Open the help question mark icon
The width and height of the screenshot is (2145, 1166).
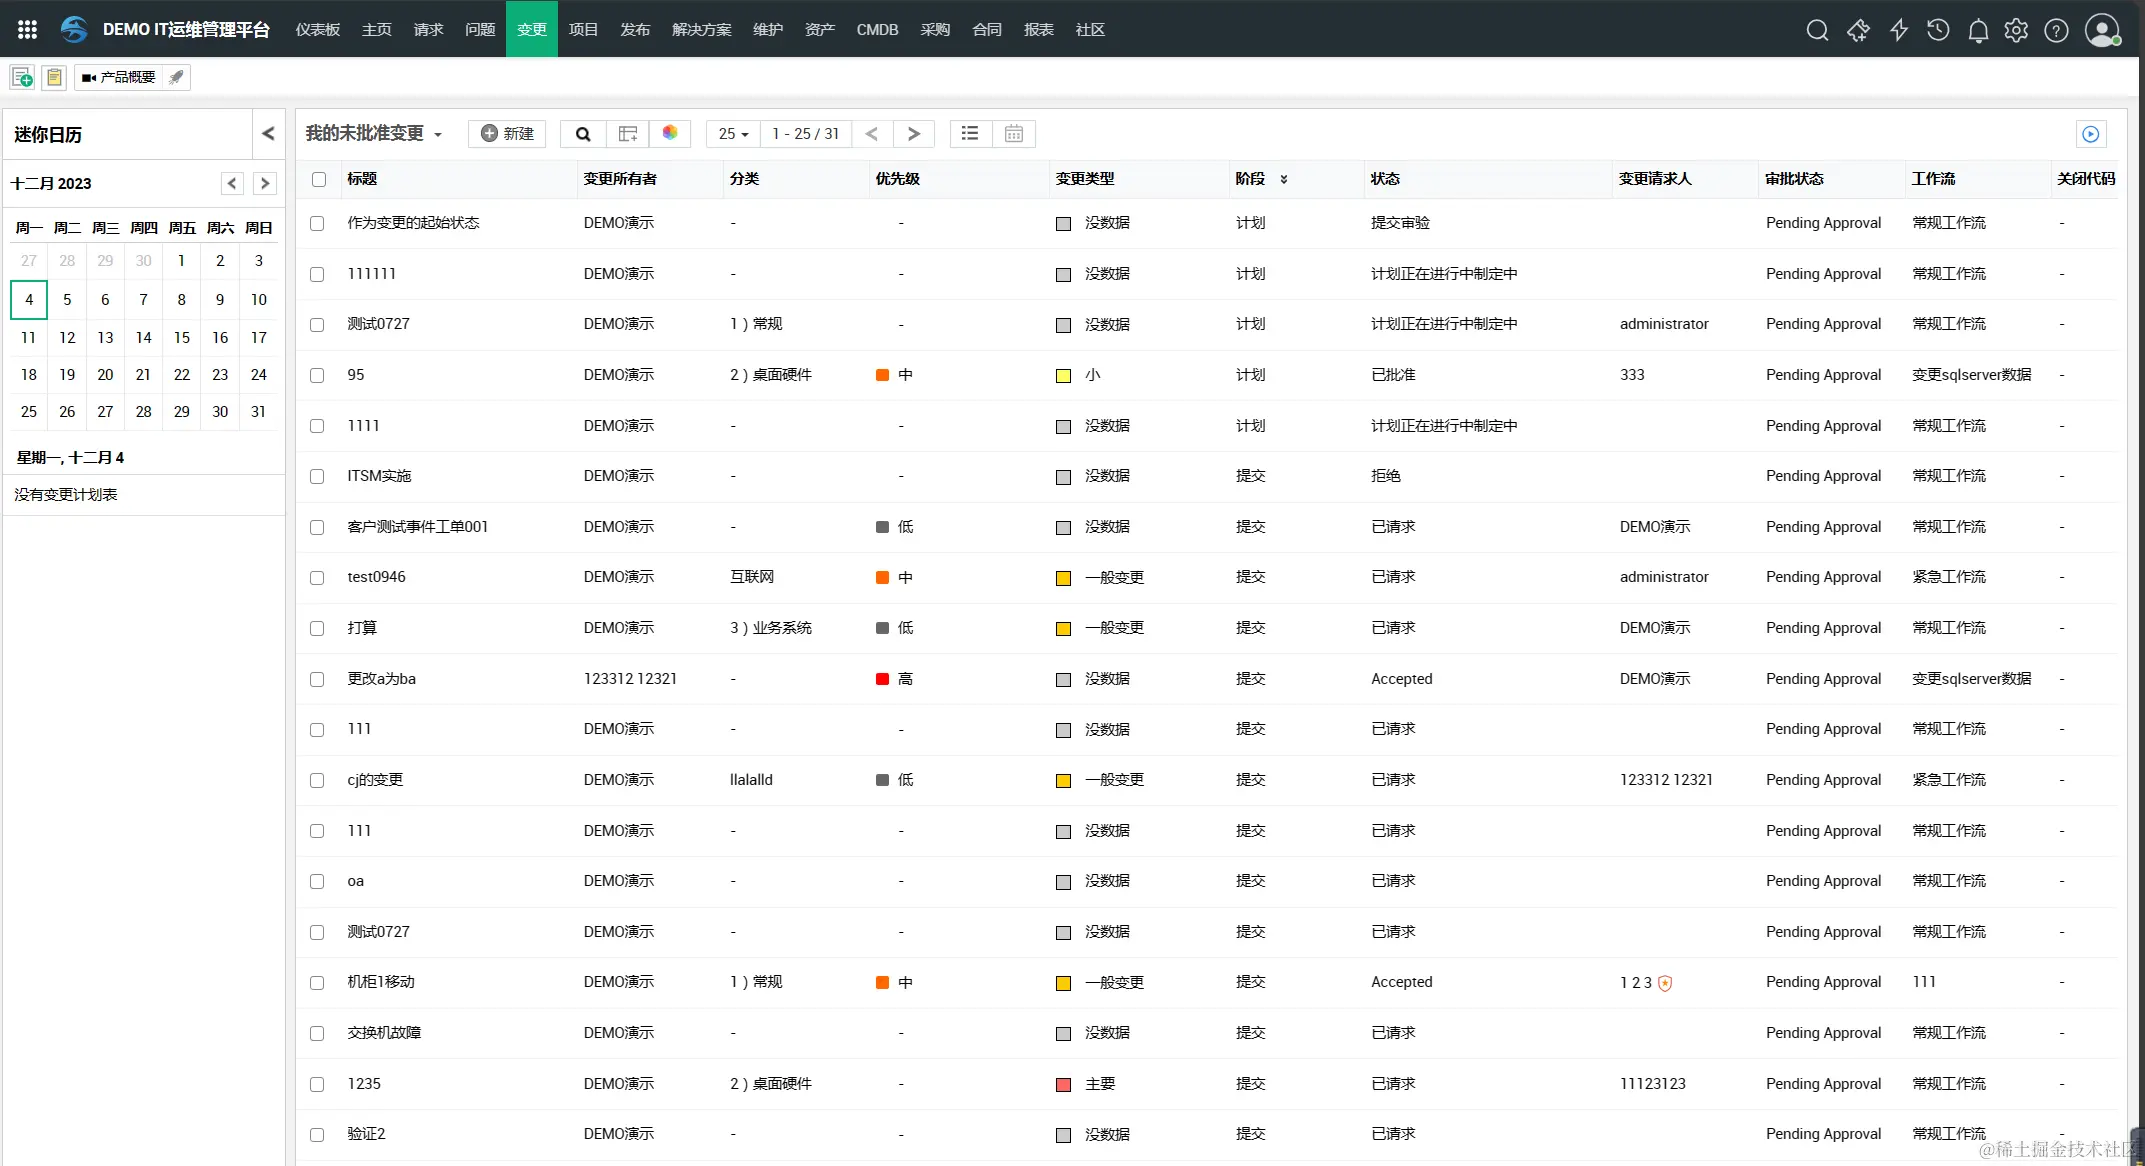coord(2056,30)
